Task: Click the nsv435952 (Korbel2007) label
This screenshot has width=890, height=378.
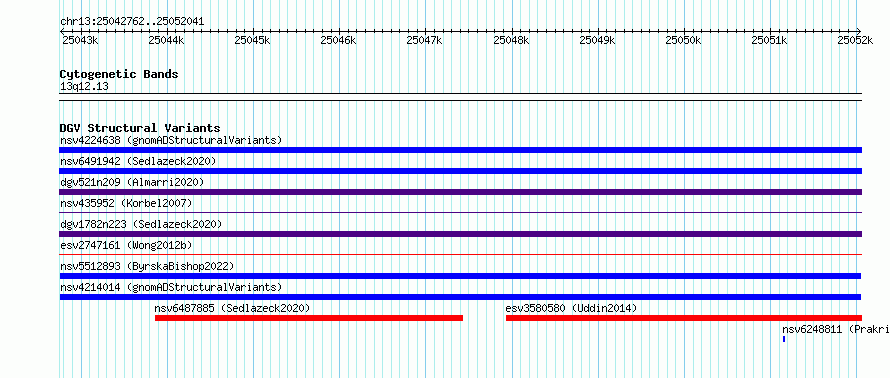Action: (x=126, y=203)
